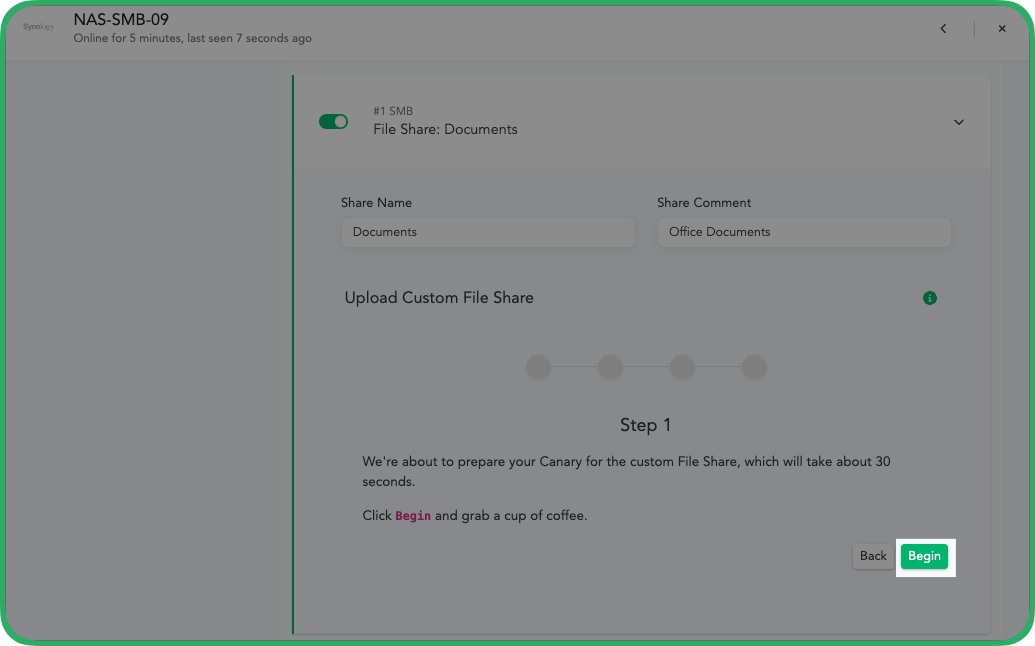Click the Synology logo icon
This screenshot has height=646, width=1035.
coord(39,27)
